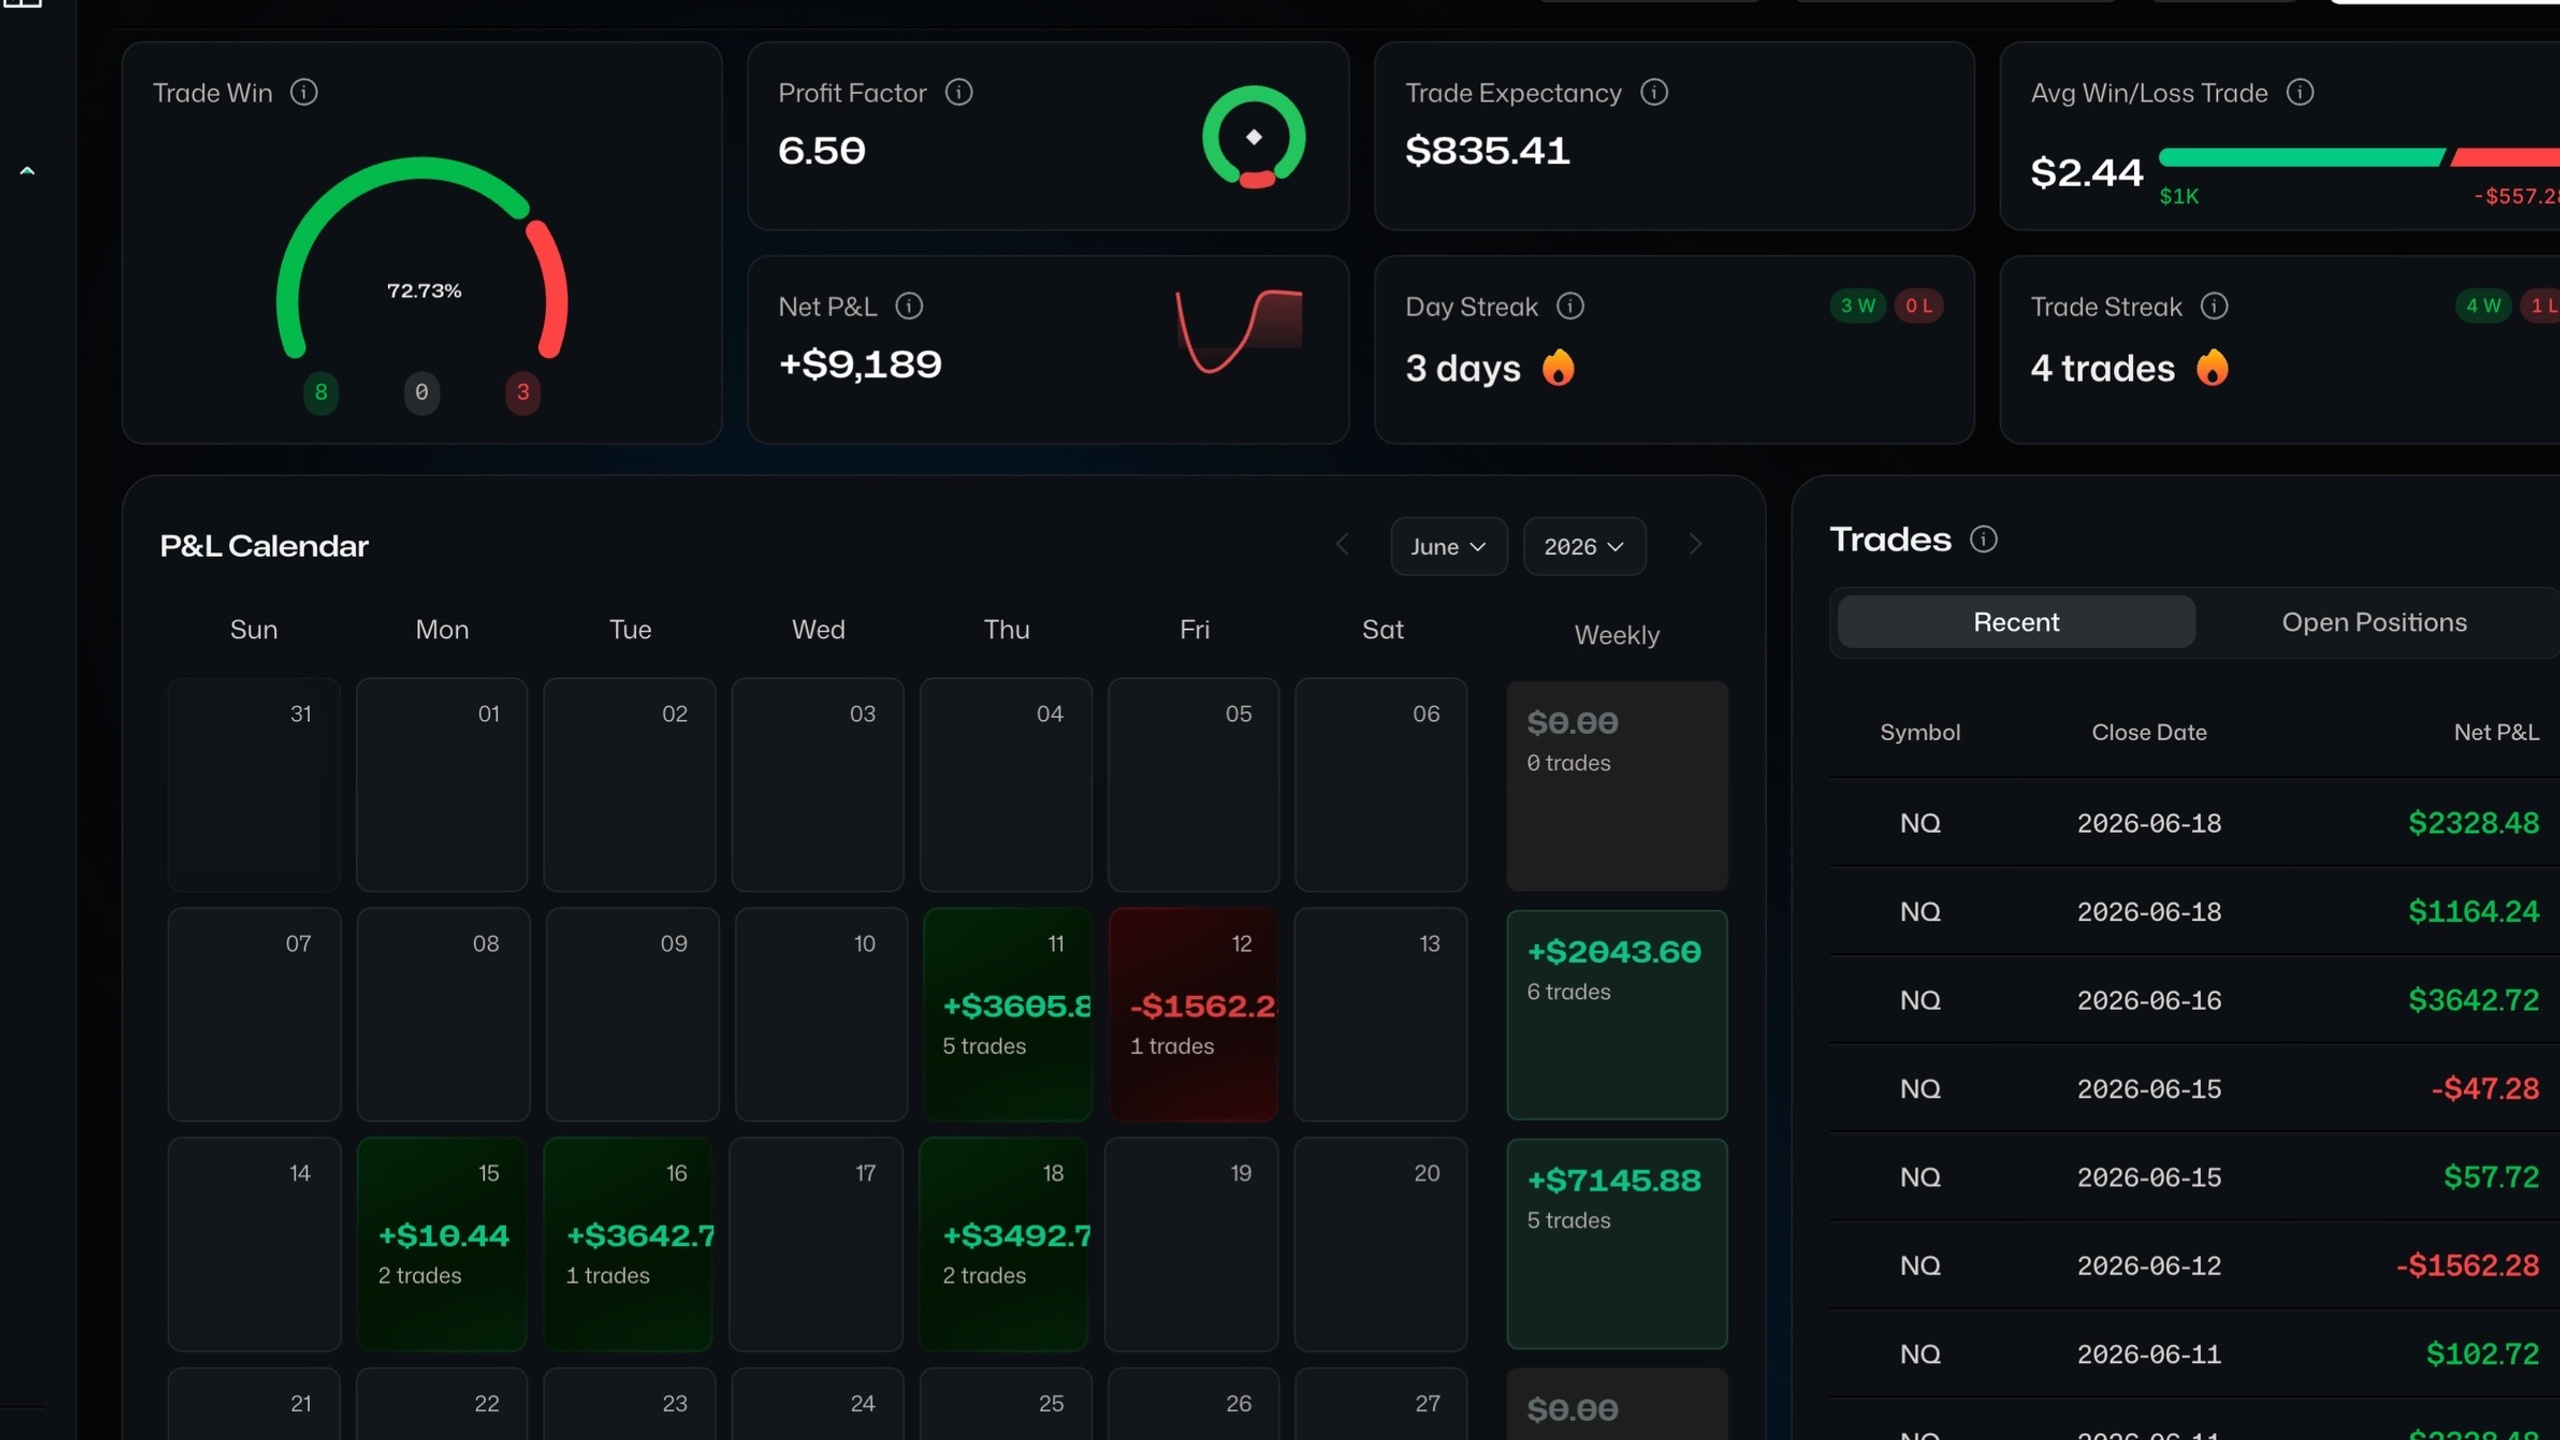2560x1440 pixels.
Task: Switch to the Recent trades tab
Action: pos(2016,622)
